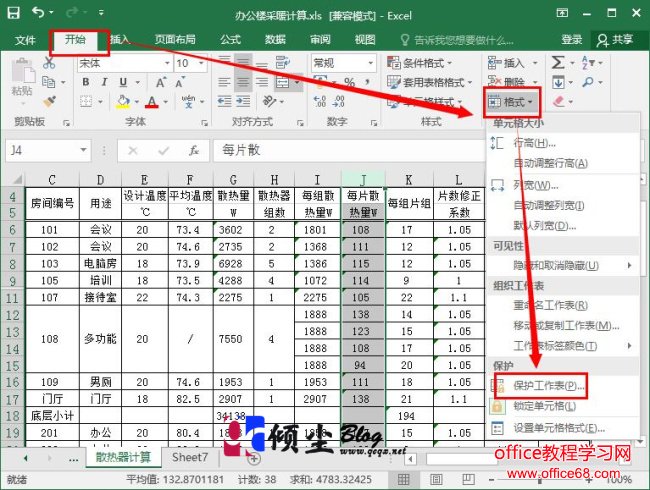Viewport: 650px width, 490px height.
Task: Click the Fill down arrow icon
Action: pos(558,82)
